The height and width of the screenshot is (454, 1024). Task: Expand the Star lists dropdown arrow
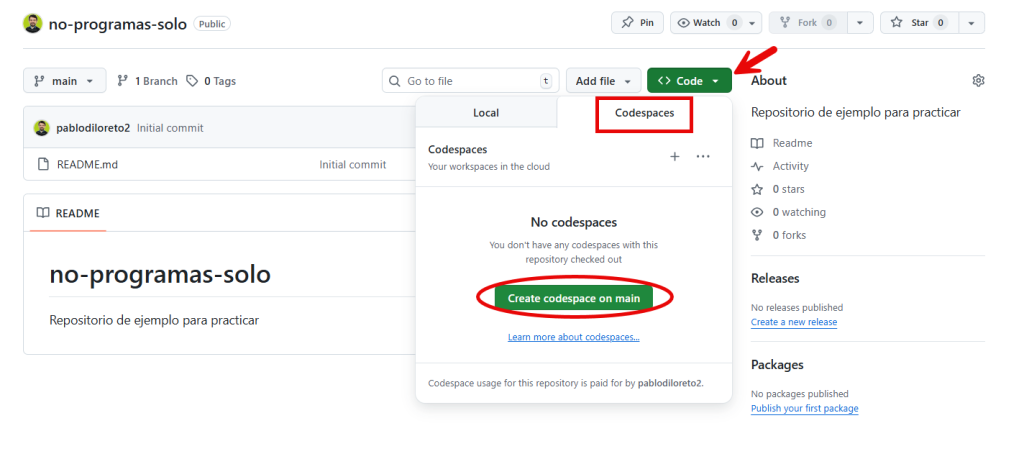pos(970,22)
